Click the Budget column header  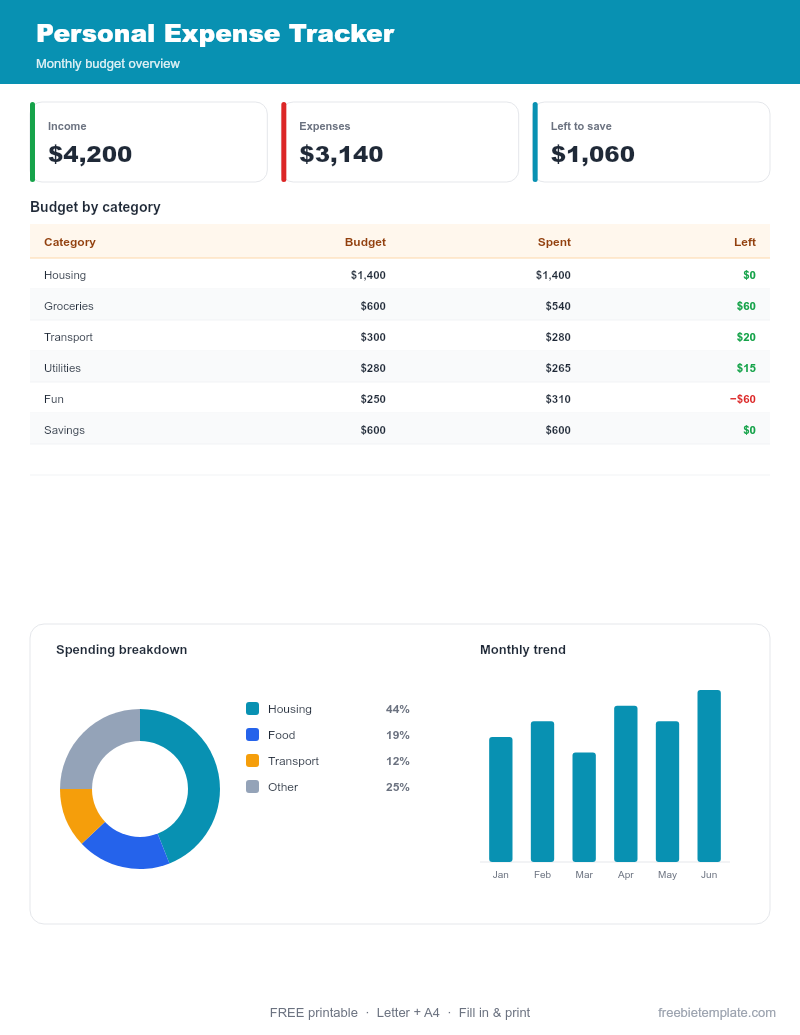coord(365,242)
